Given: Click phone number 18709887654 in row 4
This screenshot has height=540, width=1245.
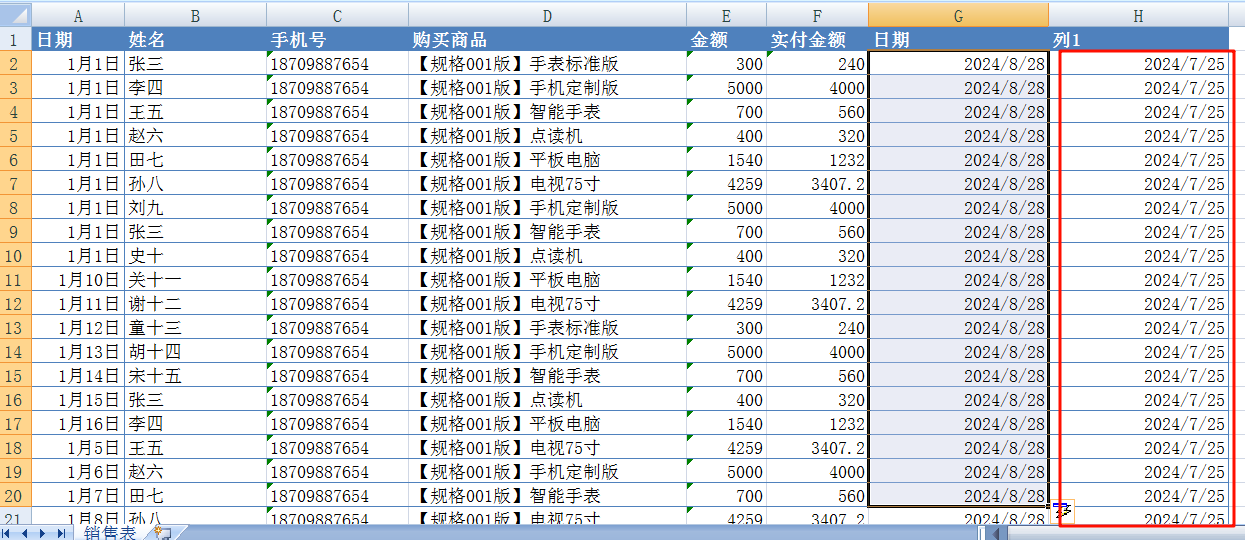Looking at the screenshot, I should pos(337,112).
